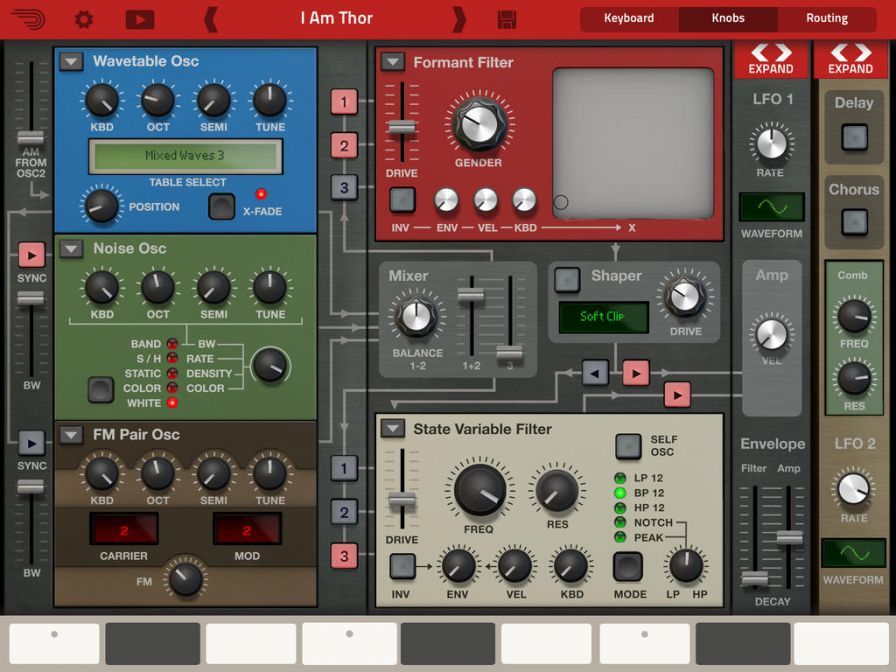The height and width of the screenshot is (672, 896).
Task: Go to the previous patch with left bracket arrow
Action: 210,19
